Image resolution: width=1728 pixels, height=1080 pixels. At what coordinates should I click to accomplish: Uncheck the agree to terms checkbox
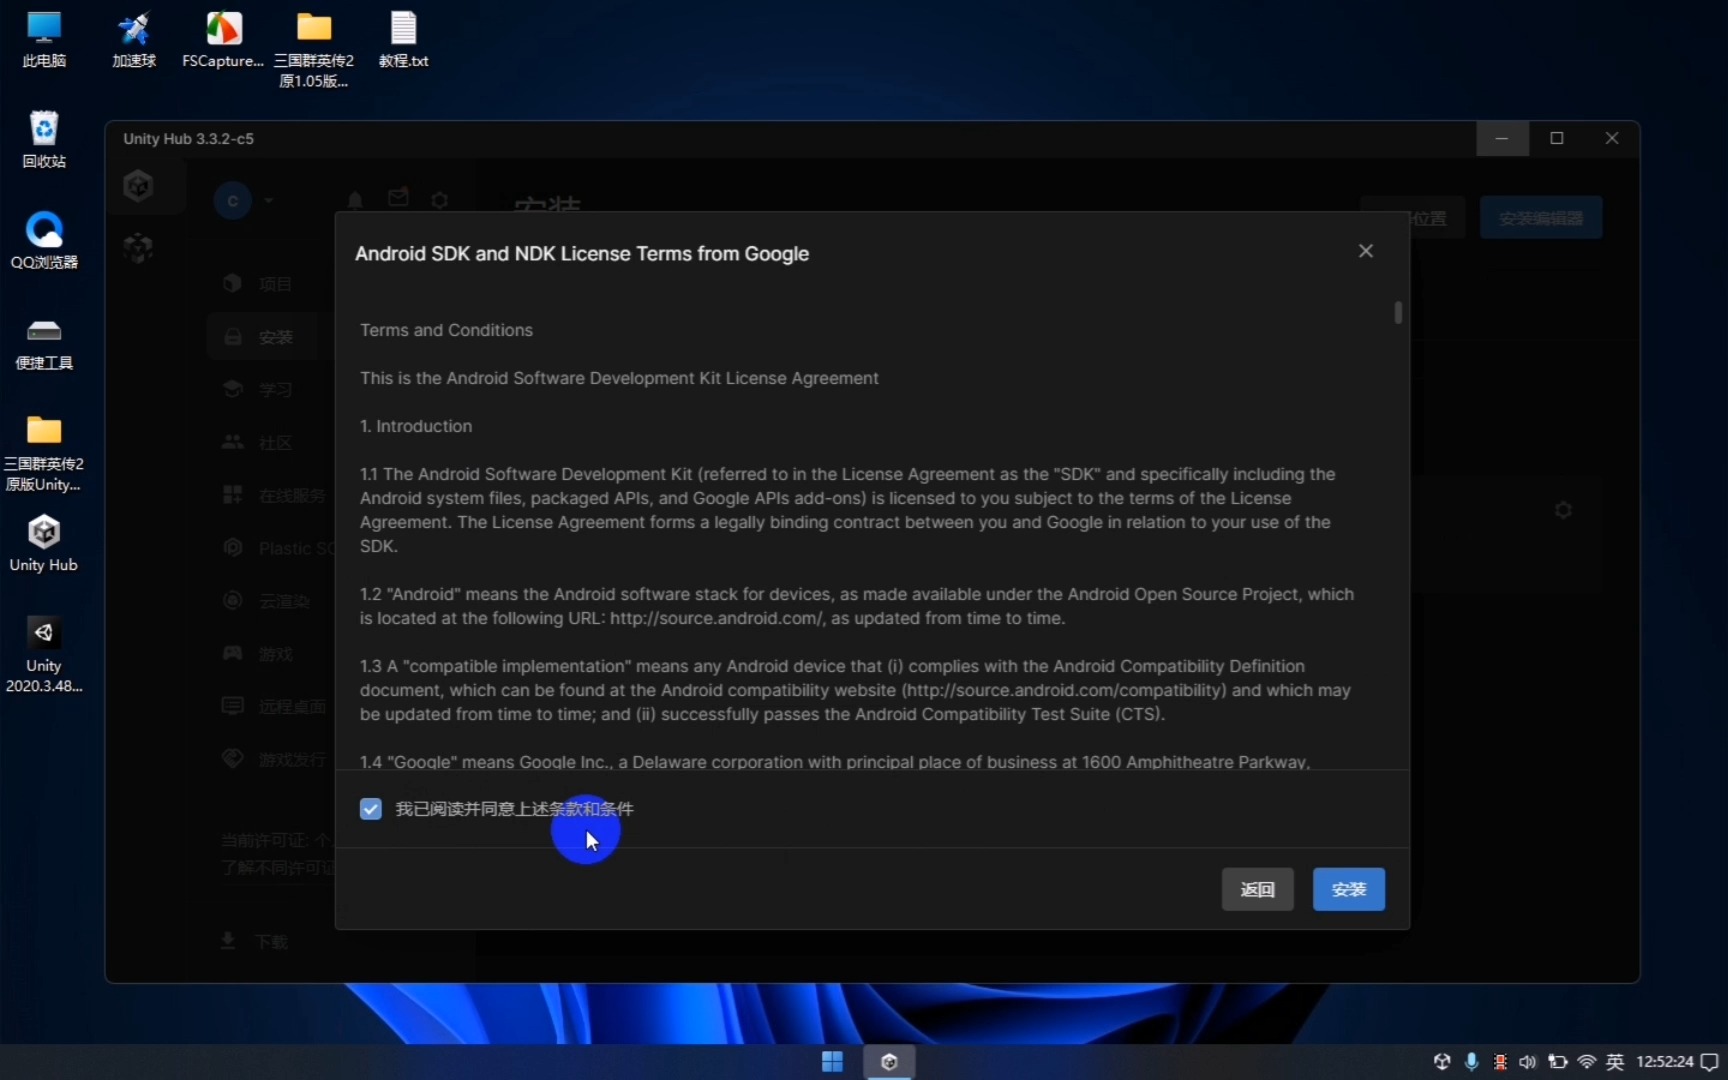coord(371,809)
